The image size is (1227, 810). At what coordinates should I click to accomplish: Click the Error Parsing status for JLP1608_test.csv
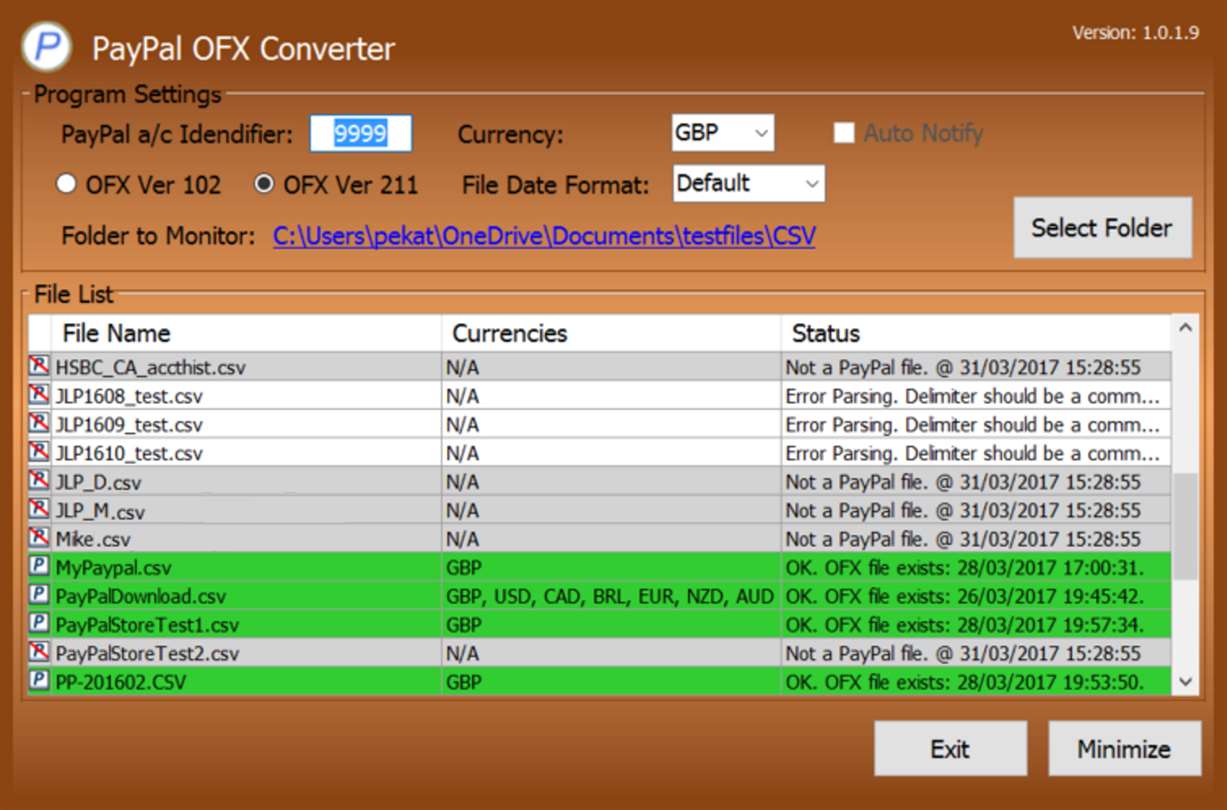click(973, 396)
